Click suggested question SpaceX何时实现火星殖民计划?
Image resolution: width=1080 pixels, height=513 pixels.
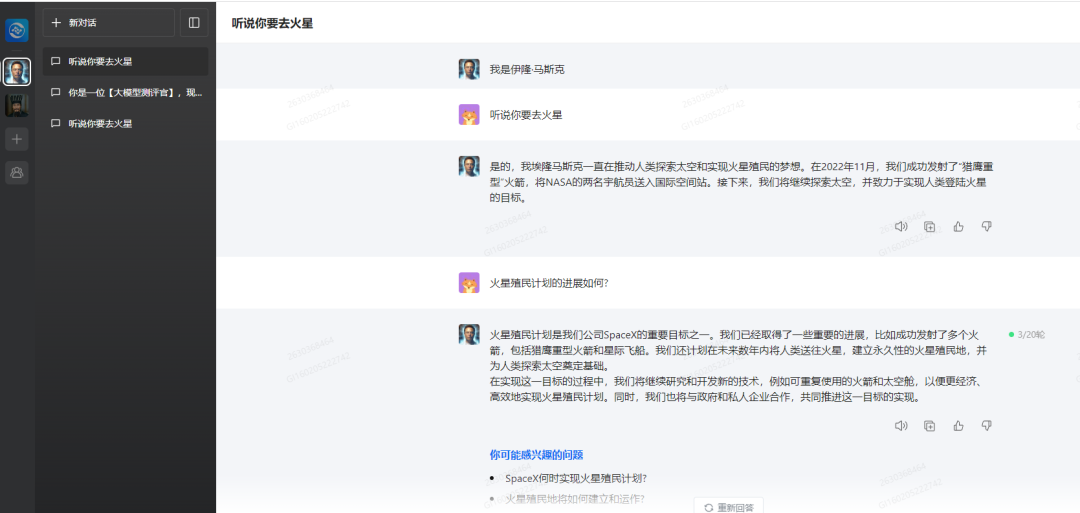tap(576, 478)
